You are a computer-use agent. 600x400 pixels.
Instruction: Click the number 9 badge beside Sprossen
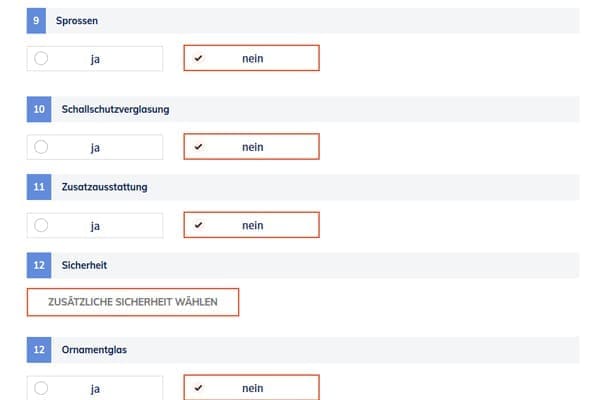(x=36, y=20)
